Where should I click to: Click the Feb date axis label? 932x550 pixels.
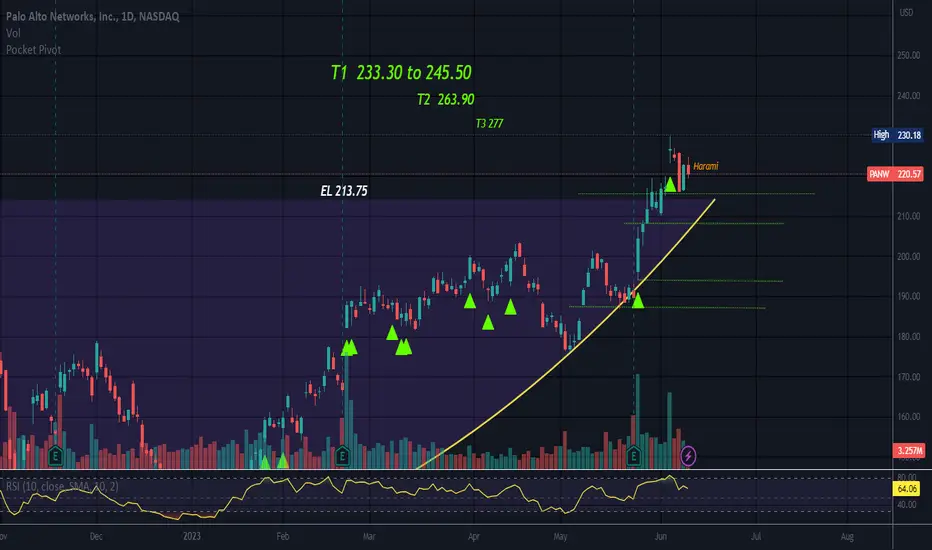pos(282,536)
